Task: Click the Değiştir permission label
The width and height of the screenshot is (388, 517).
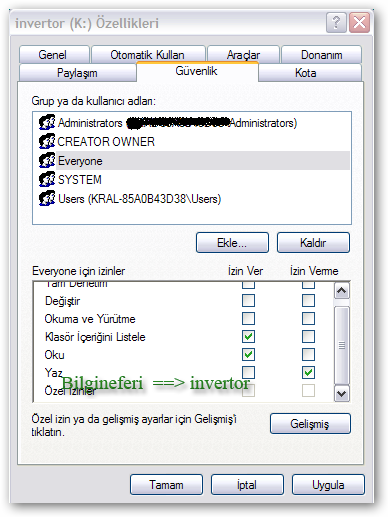Action: [x=63, y=301]
